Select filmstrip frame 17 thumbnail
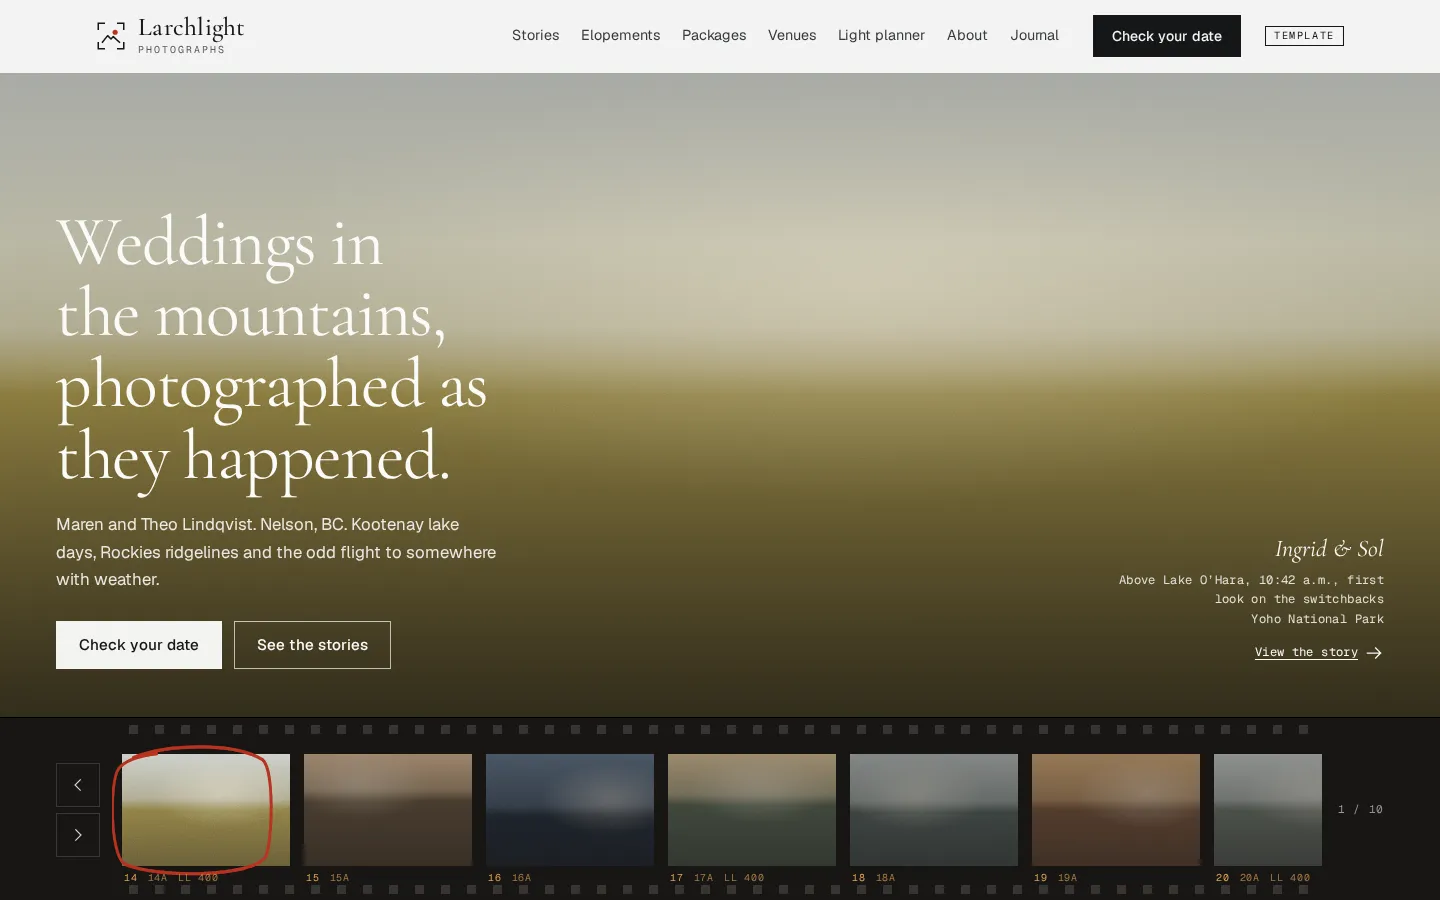This screenshot has width=1440, height=900. pyautogui.click(x=752, y=810)
